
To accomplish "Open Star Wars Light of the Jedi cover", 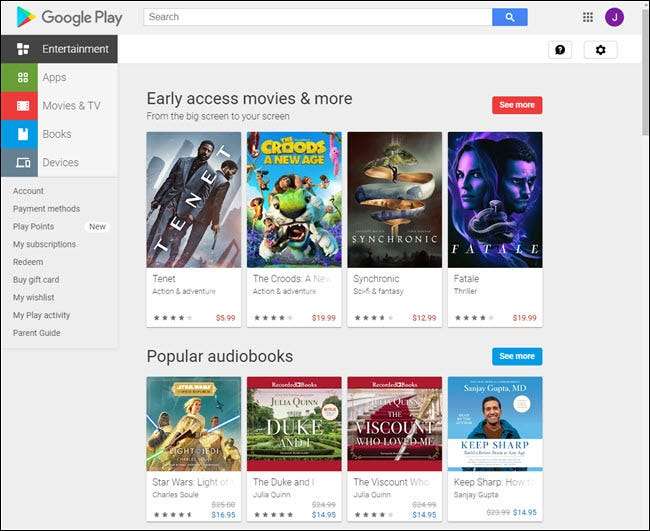I will (x=194, y=424).
